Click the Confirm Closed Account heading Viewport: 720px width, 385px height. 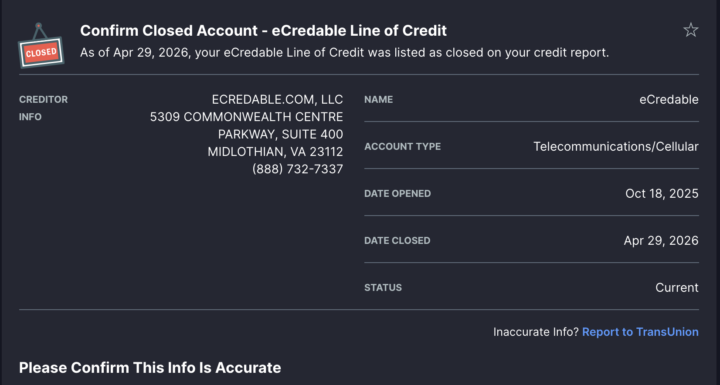coord(263,31)
